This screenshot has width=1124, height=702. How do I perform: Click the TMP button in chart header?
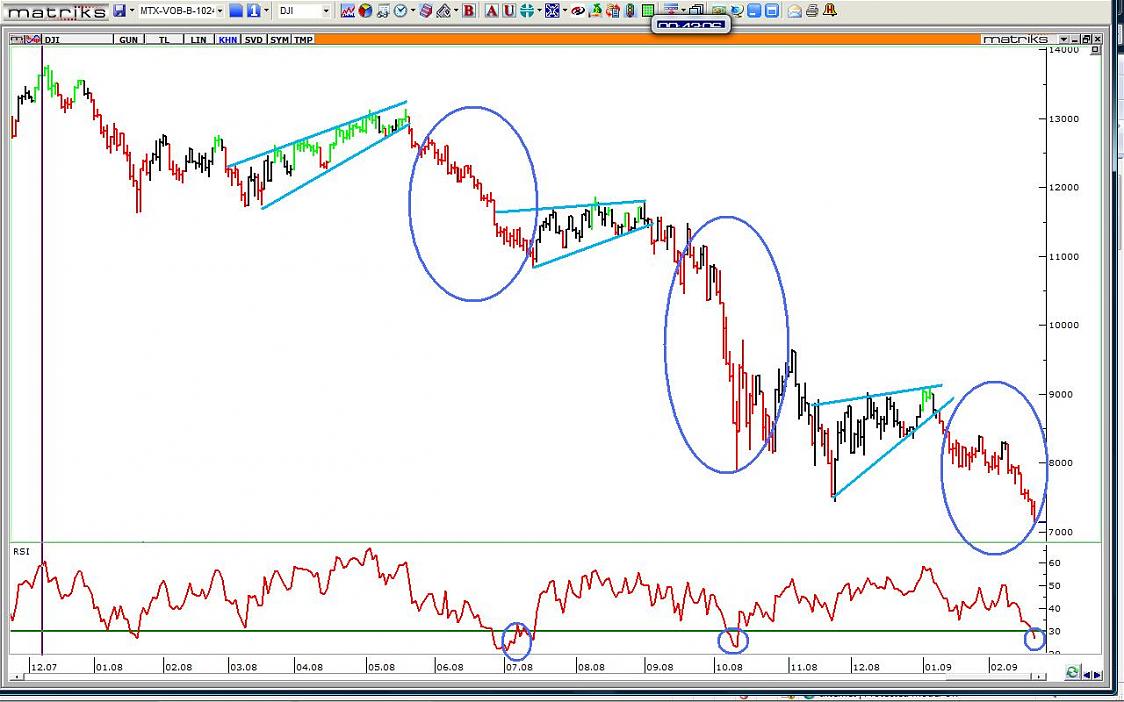point(302,40)
